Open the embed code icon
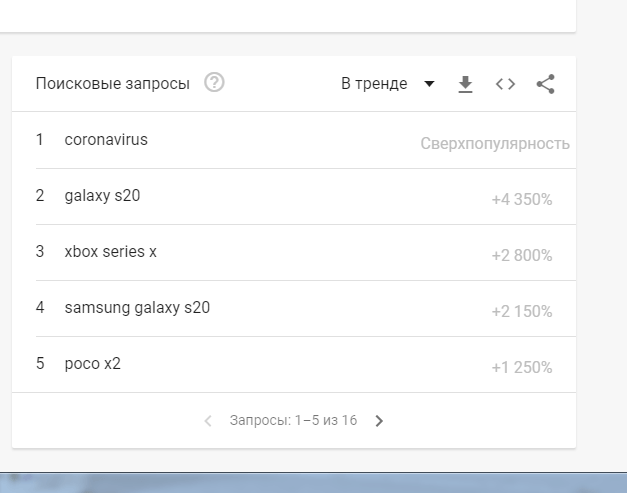Image resolution: width=627 pixels, height=493 pixels. 505,84
